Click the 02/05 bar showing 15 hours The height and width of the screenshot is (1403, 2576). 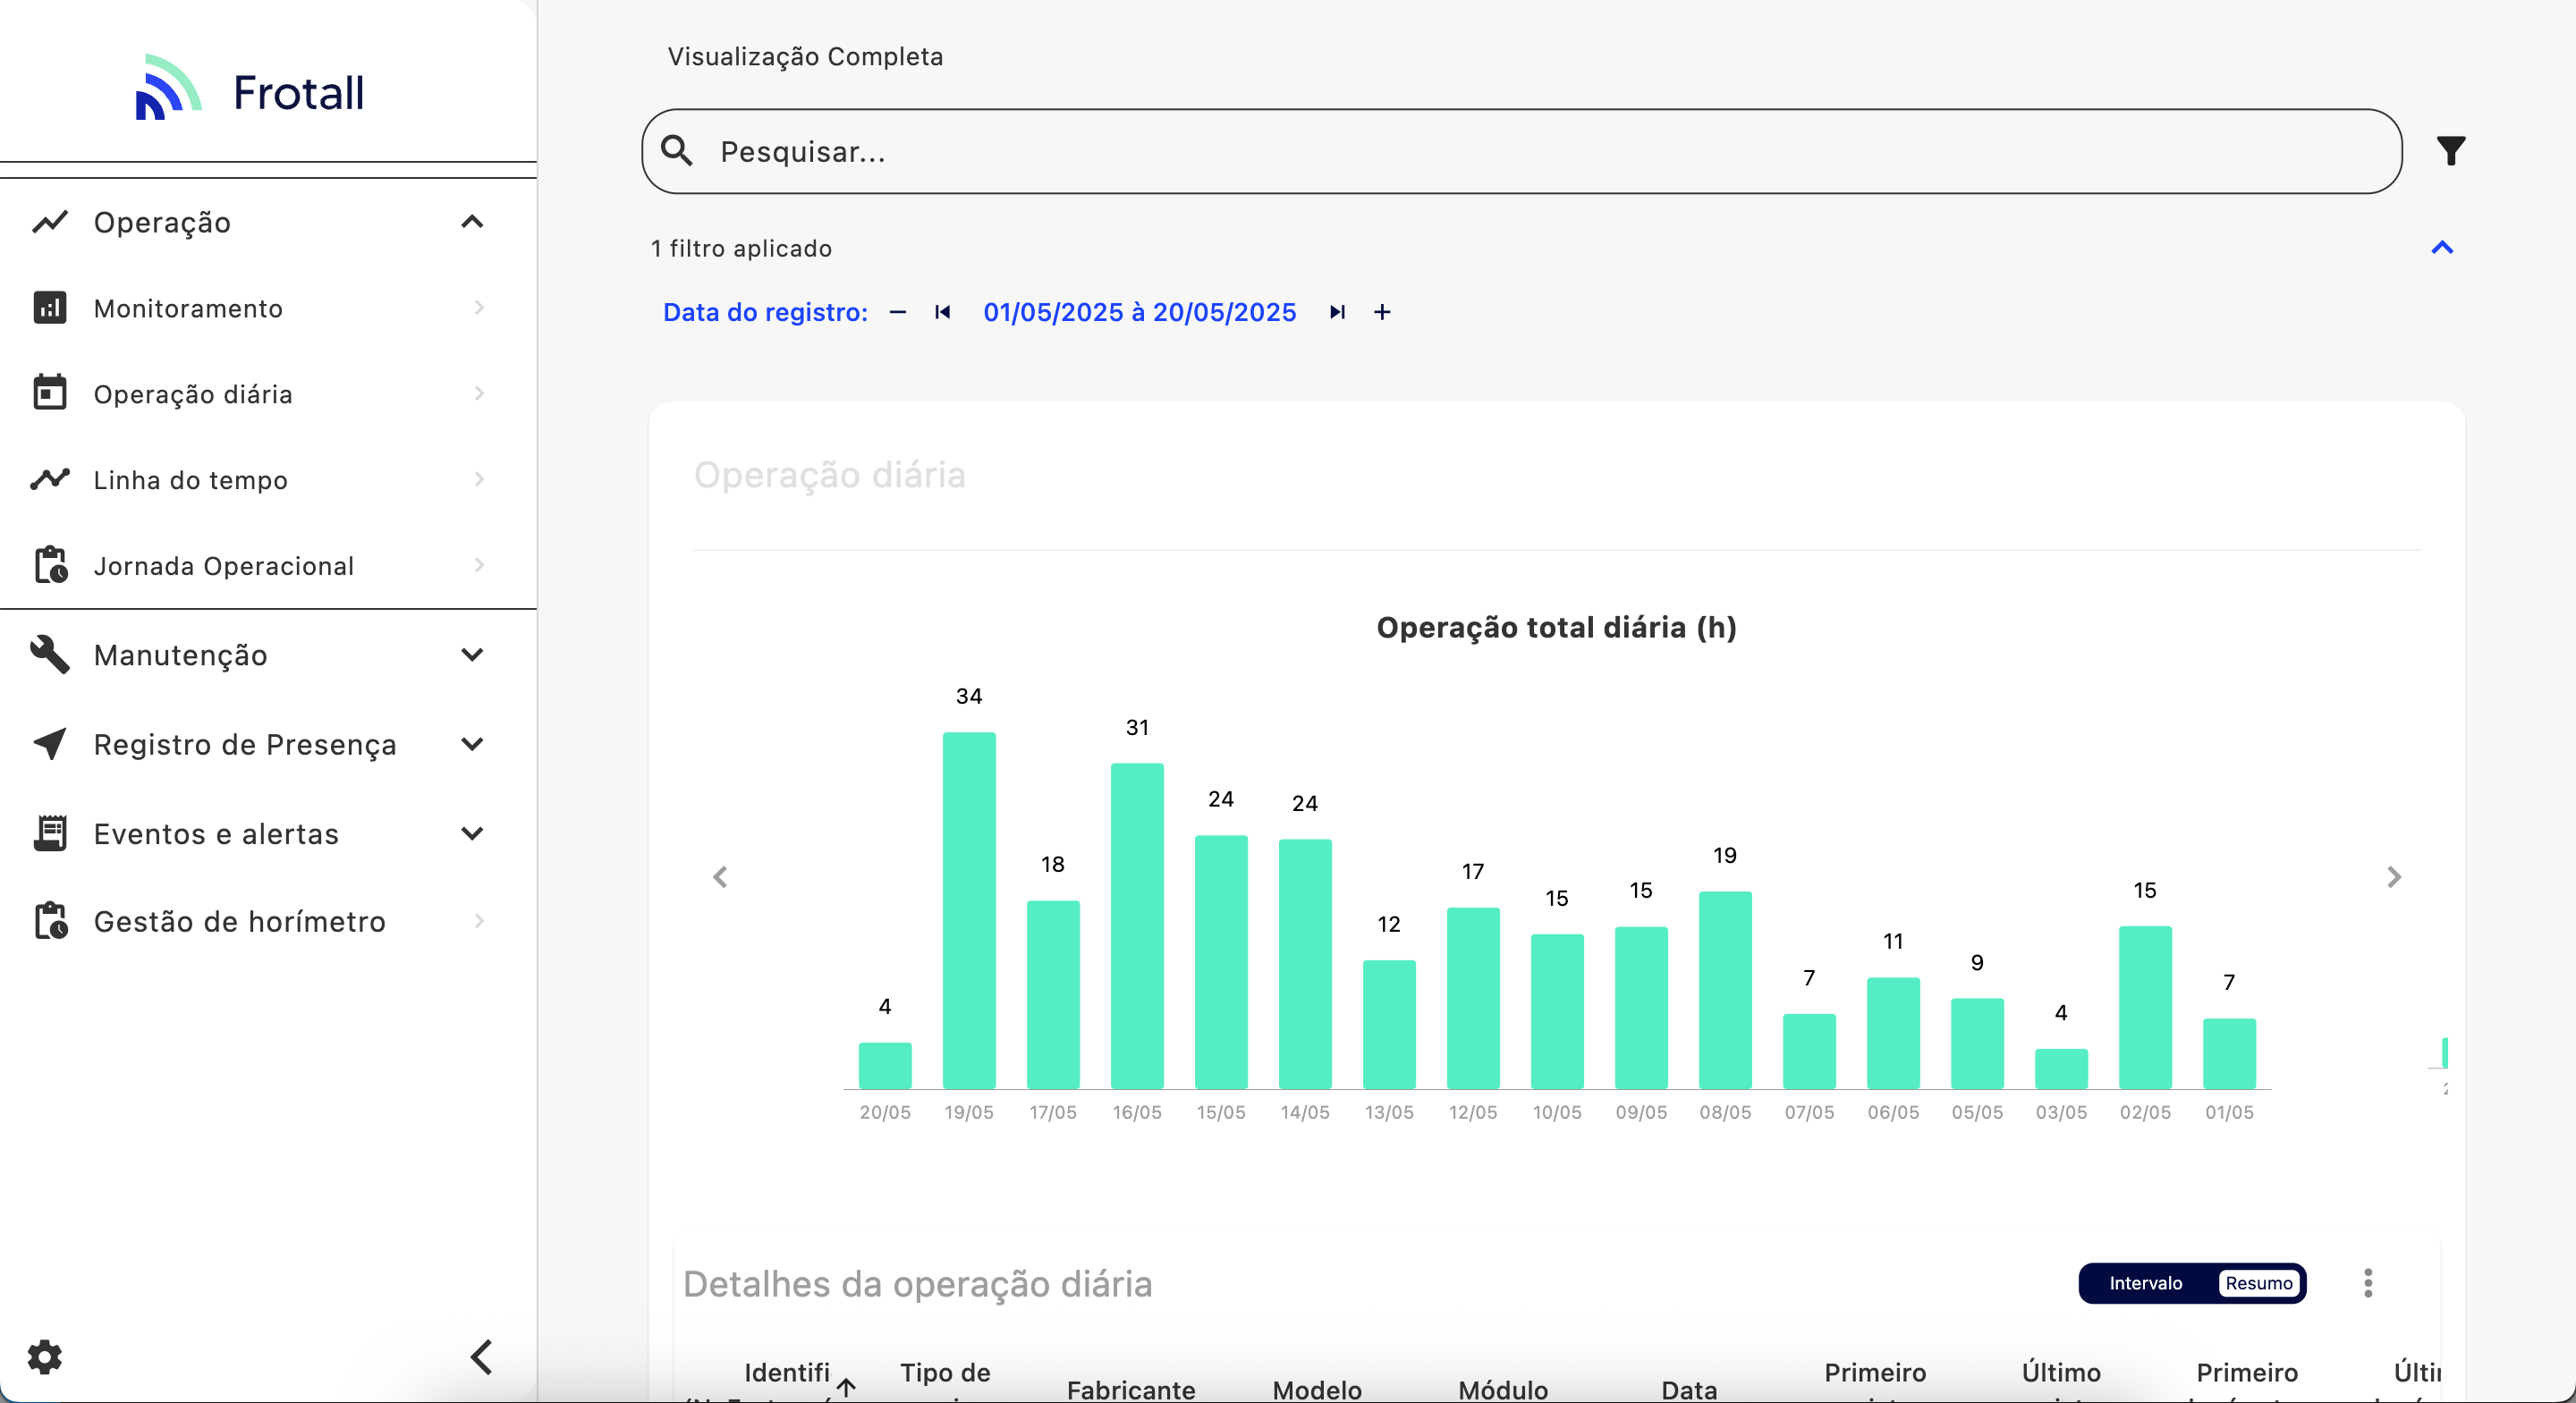(x=2145, y=1007)
